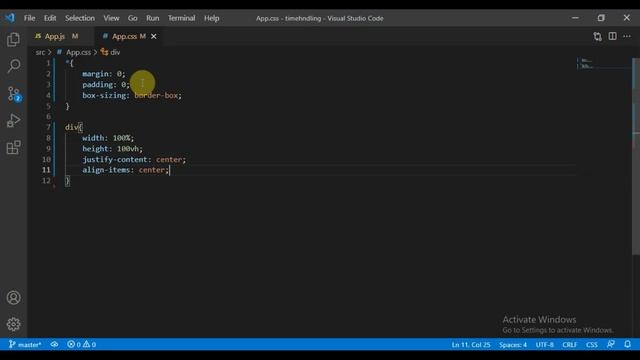Open the Selection menu
Viewport: 640px width, 360px height.
[x=80, y=18]
